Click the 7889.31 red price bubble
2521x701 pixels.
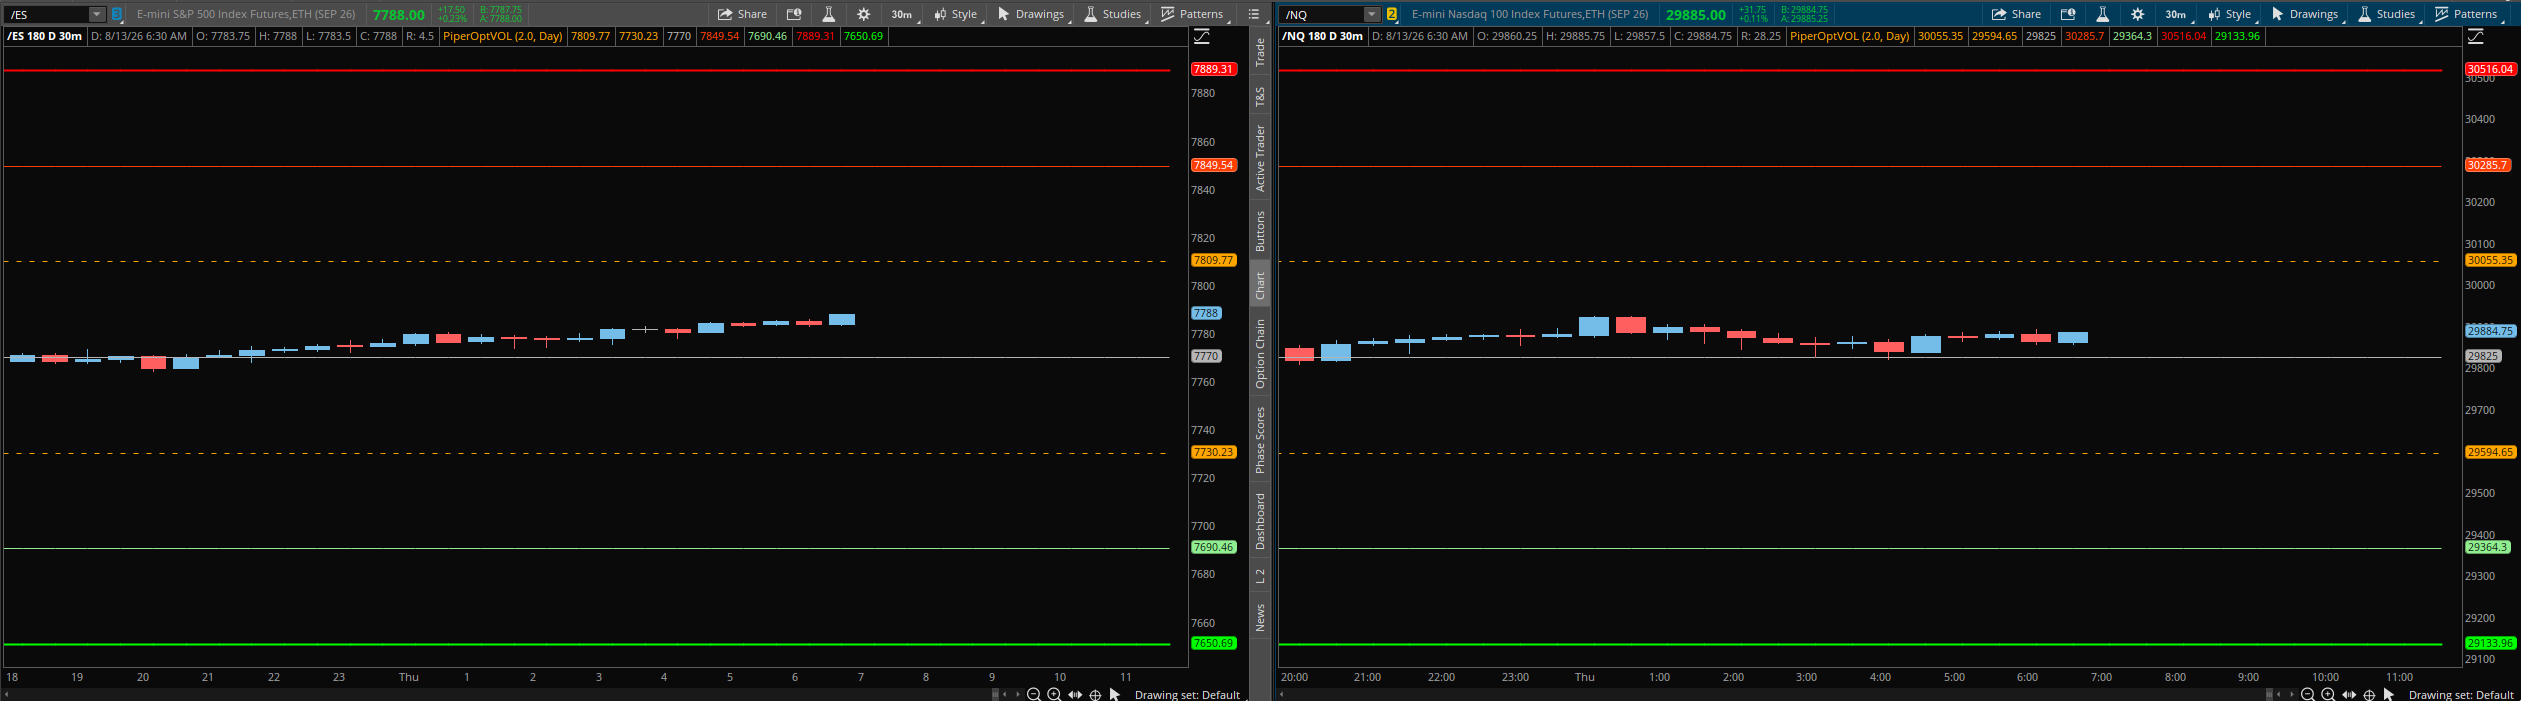pyautogui.click(x=1213, y=69)
